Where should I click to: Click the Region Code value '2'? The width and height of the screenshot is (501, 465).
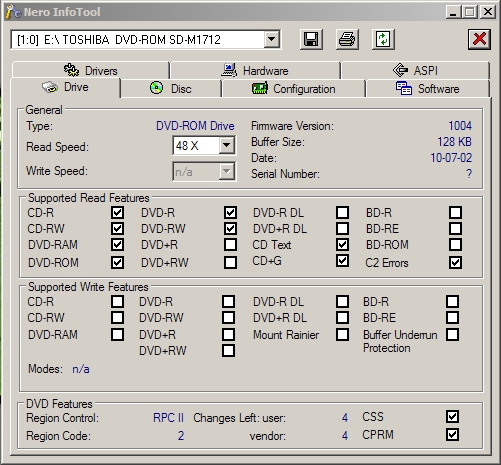[x=181, y=436]
